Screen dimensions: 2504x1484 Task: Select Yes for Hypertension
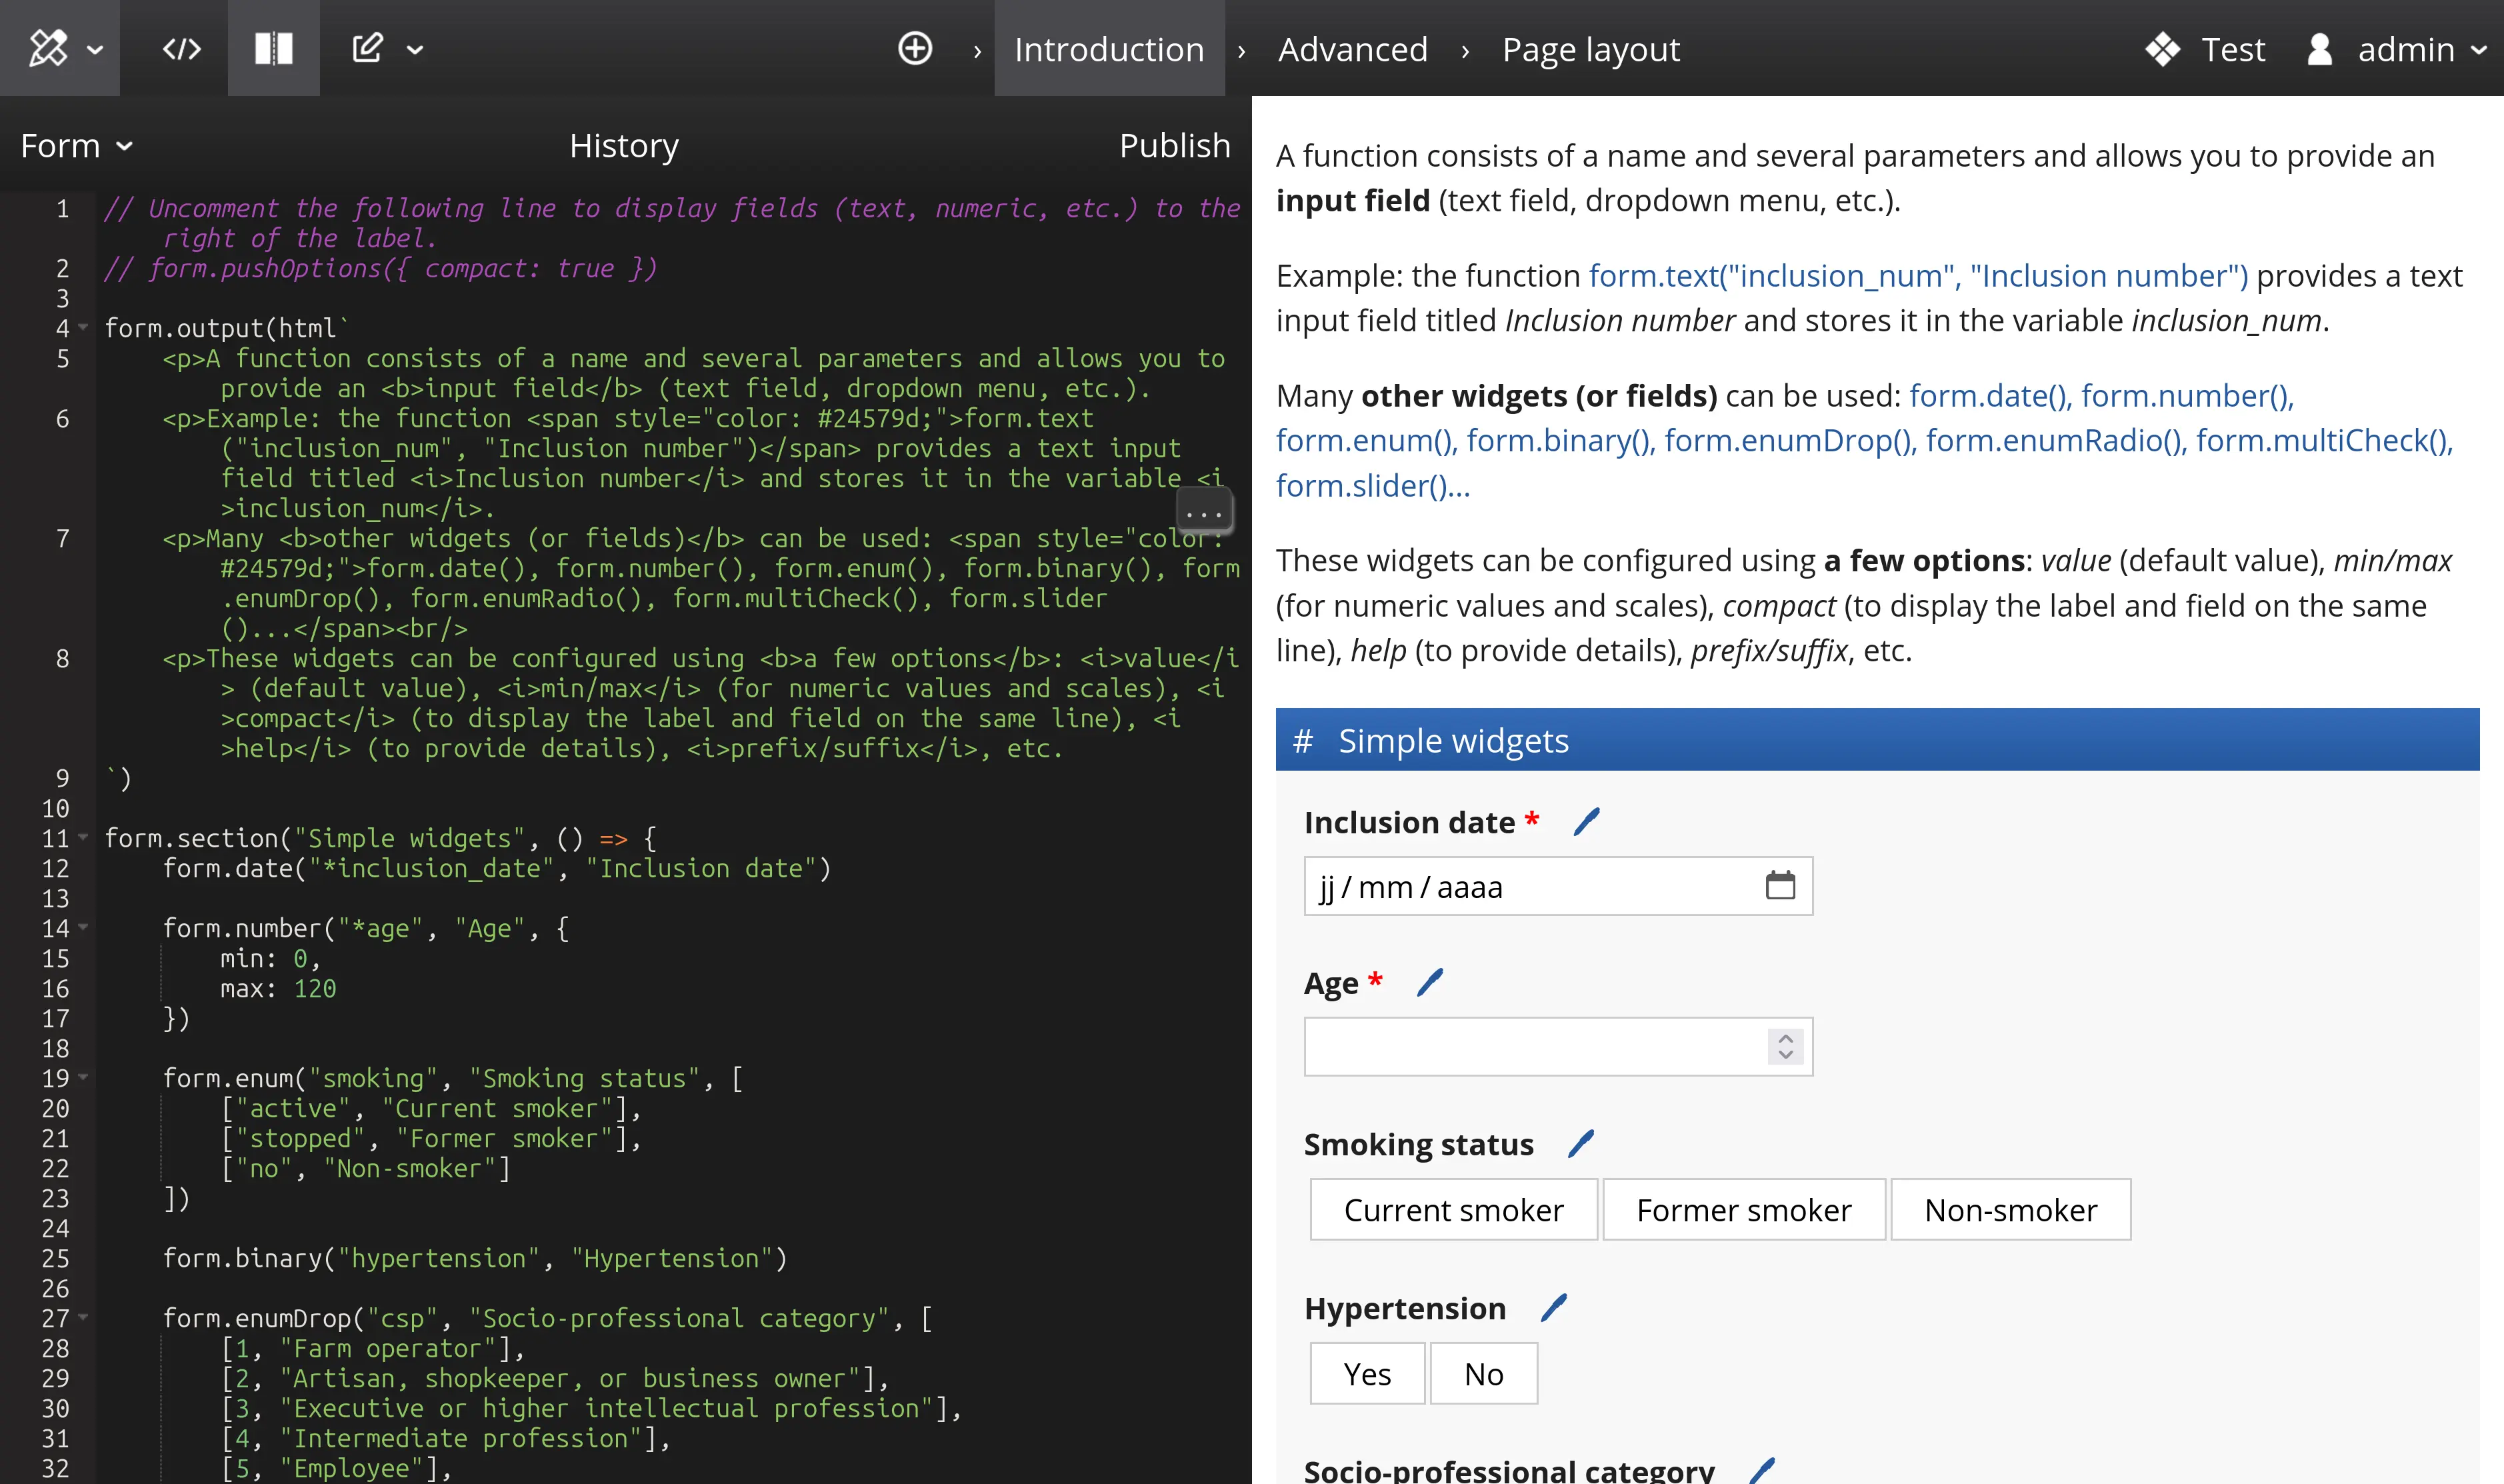pos(1367,1374)
